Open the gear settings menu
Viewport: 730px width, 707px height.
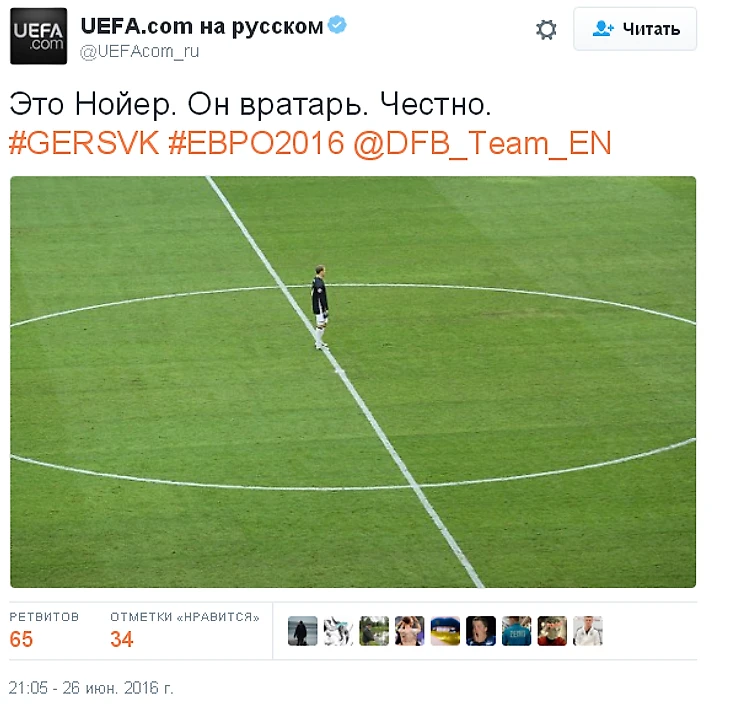(x=546, y=29)
